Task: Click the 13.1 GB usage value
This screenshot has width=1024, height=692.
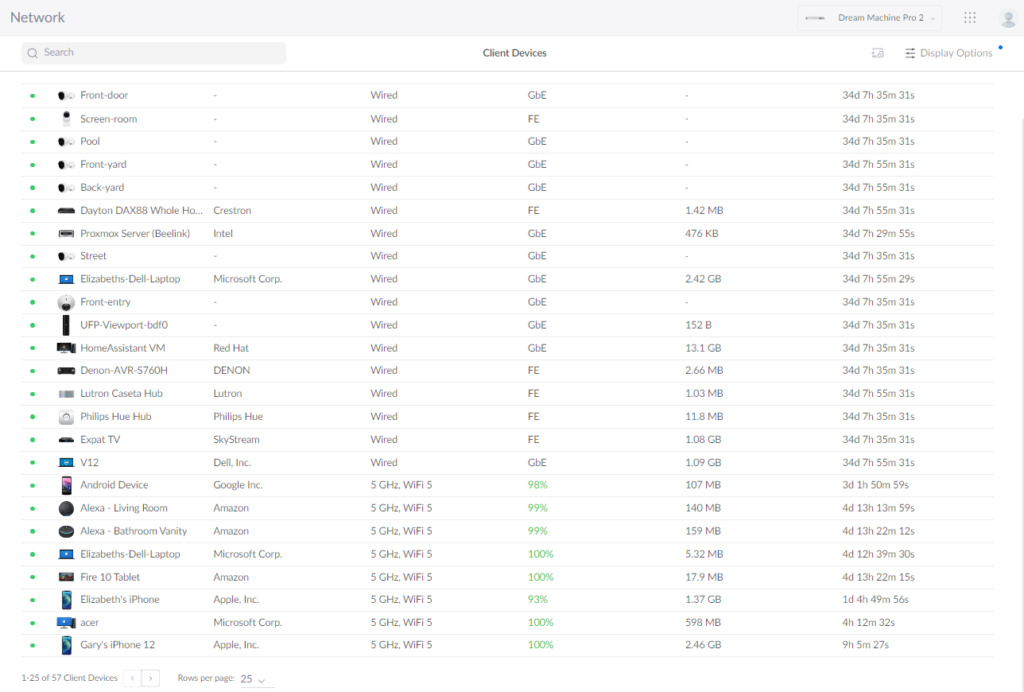Action: (x=703, y=348)
